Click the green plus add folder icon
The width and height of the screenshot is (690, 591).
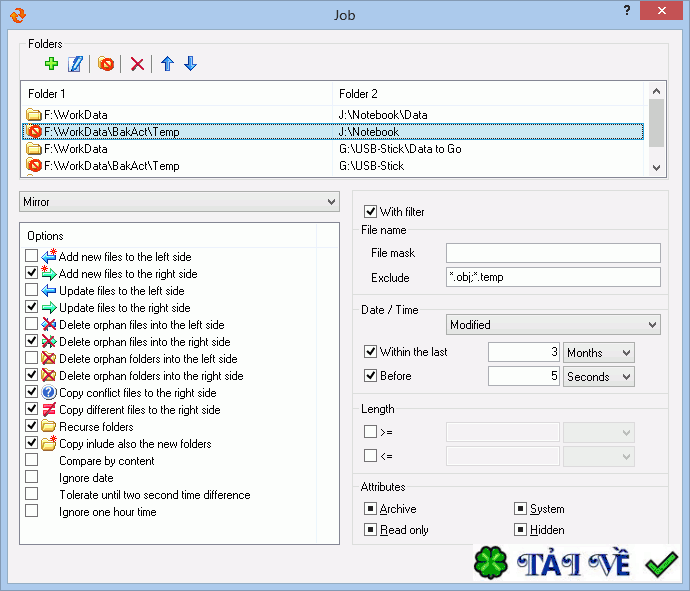[52, 64]
